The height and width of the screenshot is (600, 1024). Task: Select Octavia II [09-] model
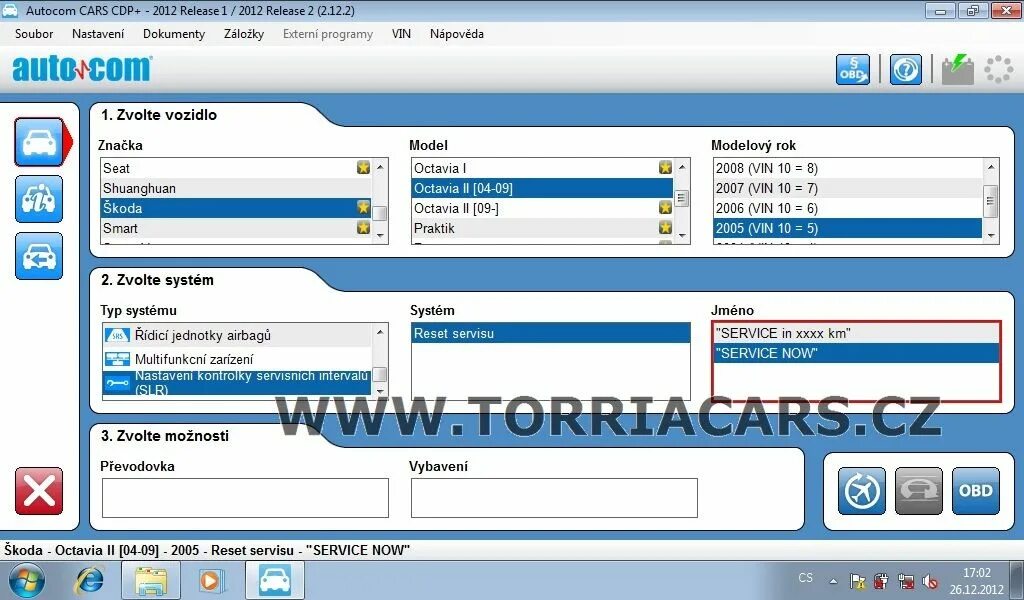click(542, 208)
